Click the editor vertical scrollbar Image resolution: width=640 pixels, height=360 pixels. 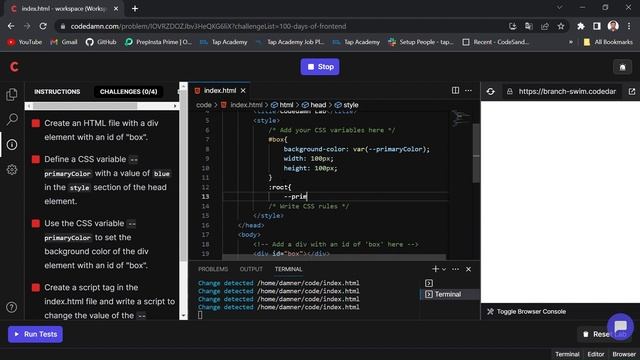point(476,153)
